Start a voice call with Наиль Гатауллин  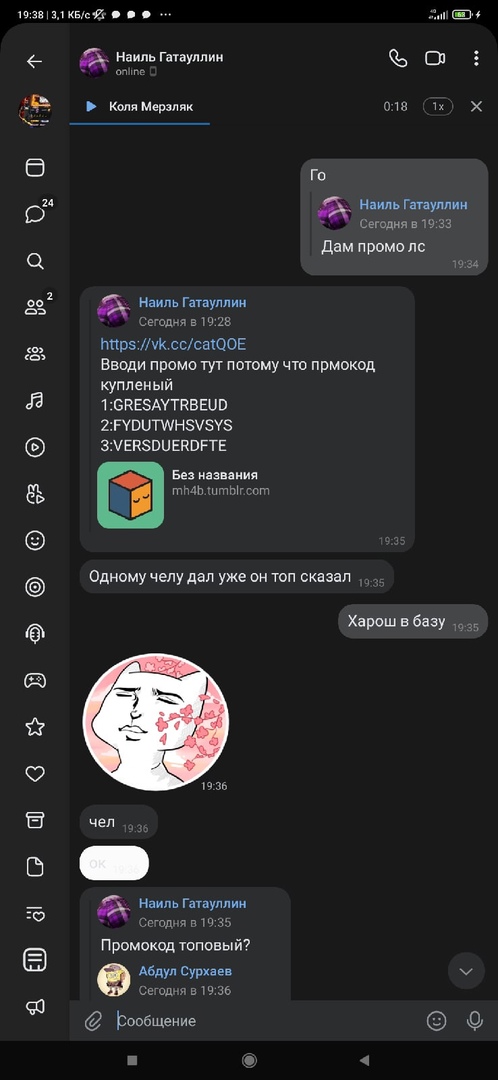[398, 59]
